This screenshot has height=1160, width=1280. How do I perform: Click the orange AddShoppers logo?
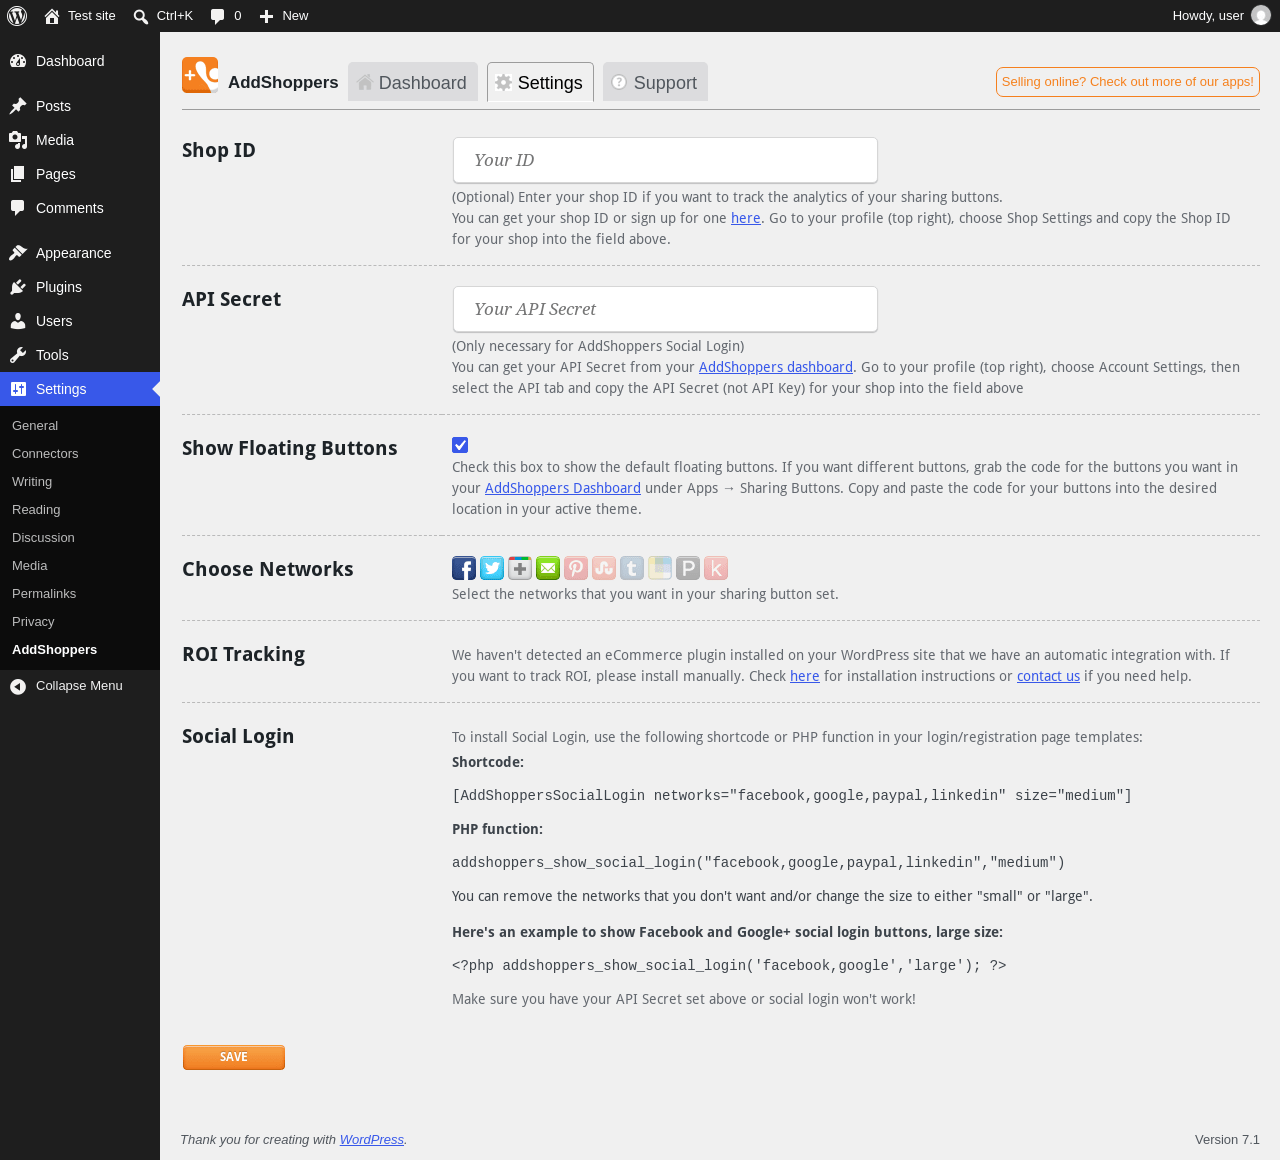coord(200,75)
